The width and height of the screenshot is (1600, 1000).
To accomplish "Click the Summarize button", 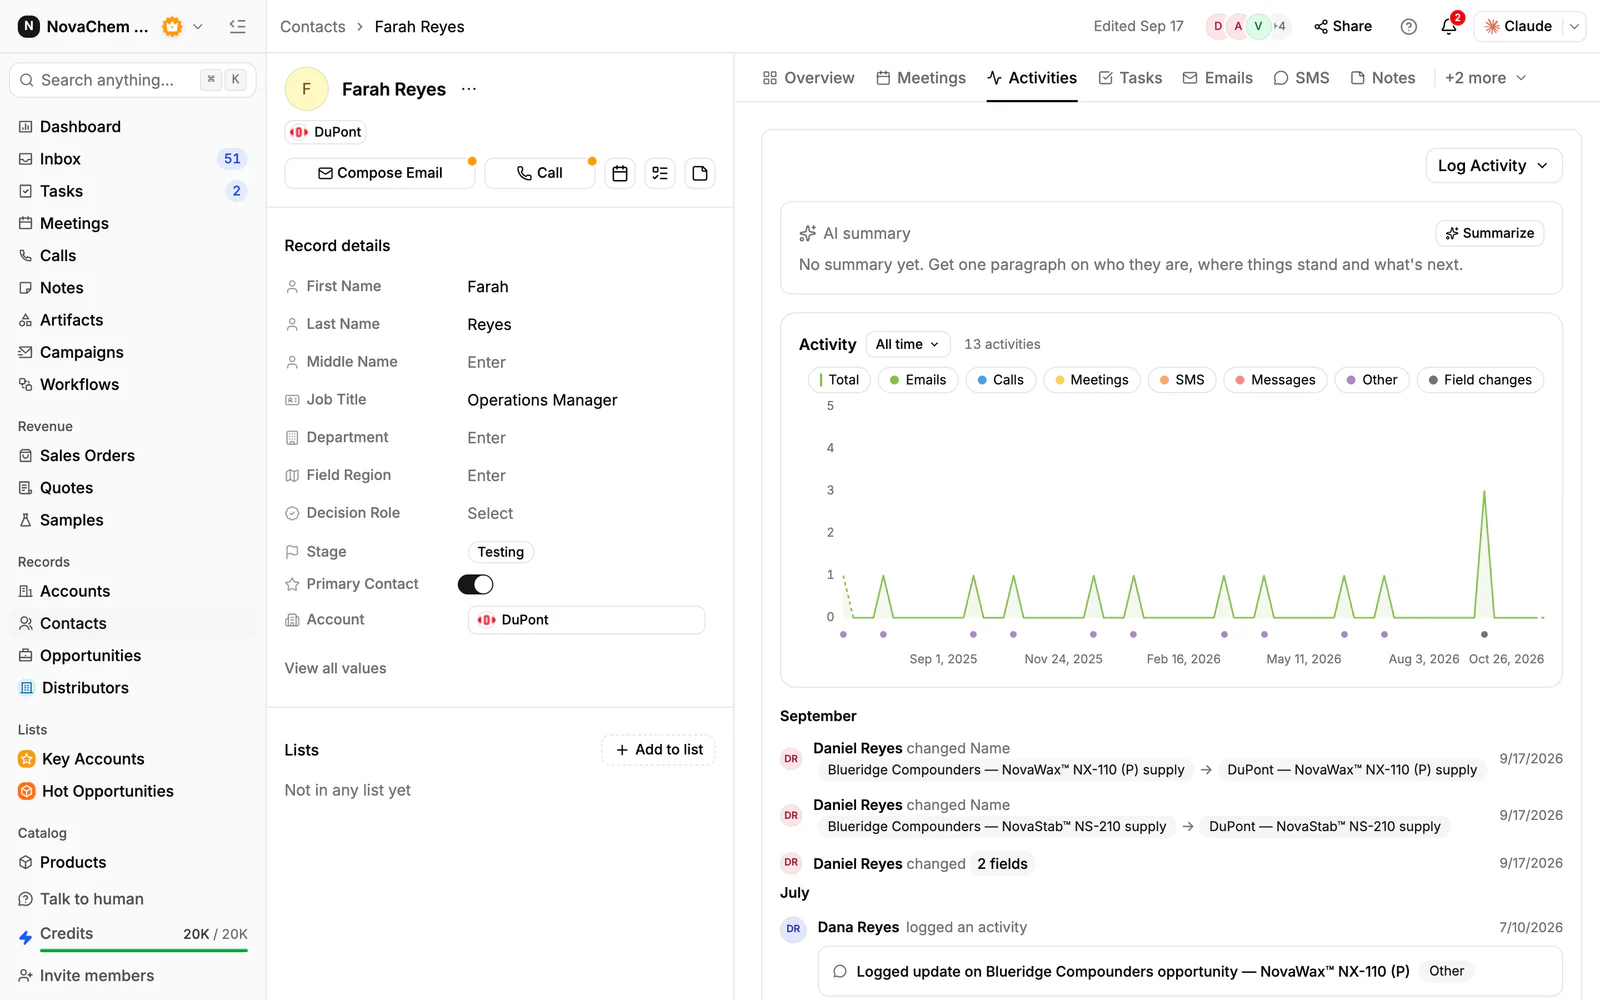I will pyautogui.click(x=1490, y=233).
